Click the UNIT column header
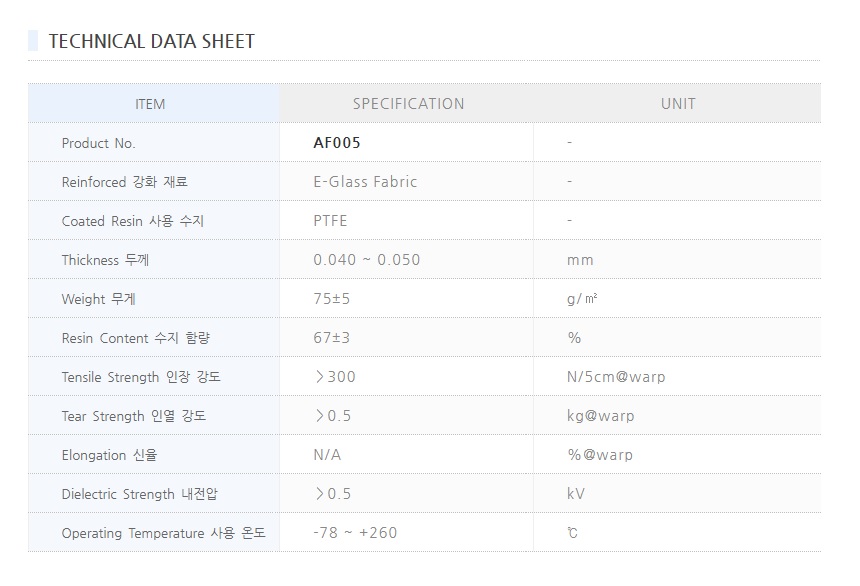This screenshot has width=860, height=586. point(678,104)
